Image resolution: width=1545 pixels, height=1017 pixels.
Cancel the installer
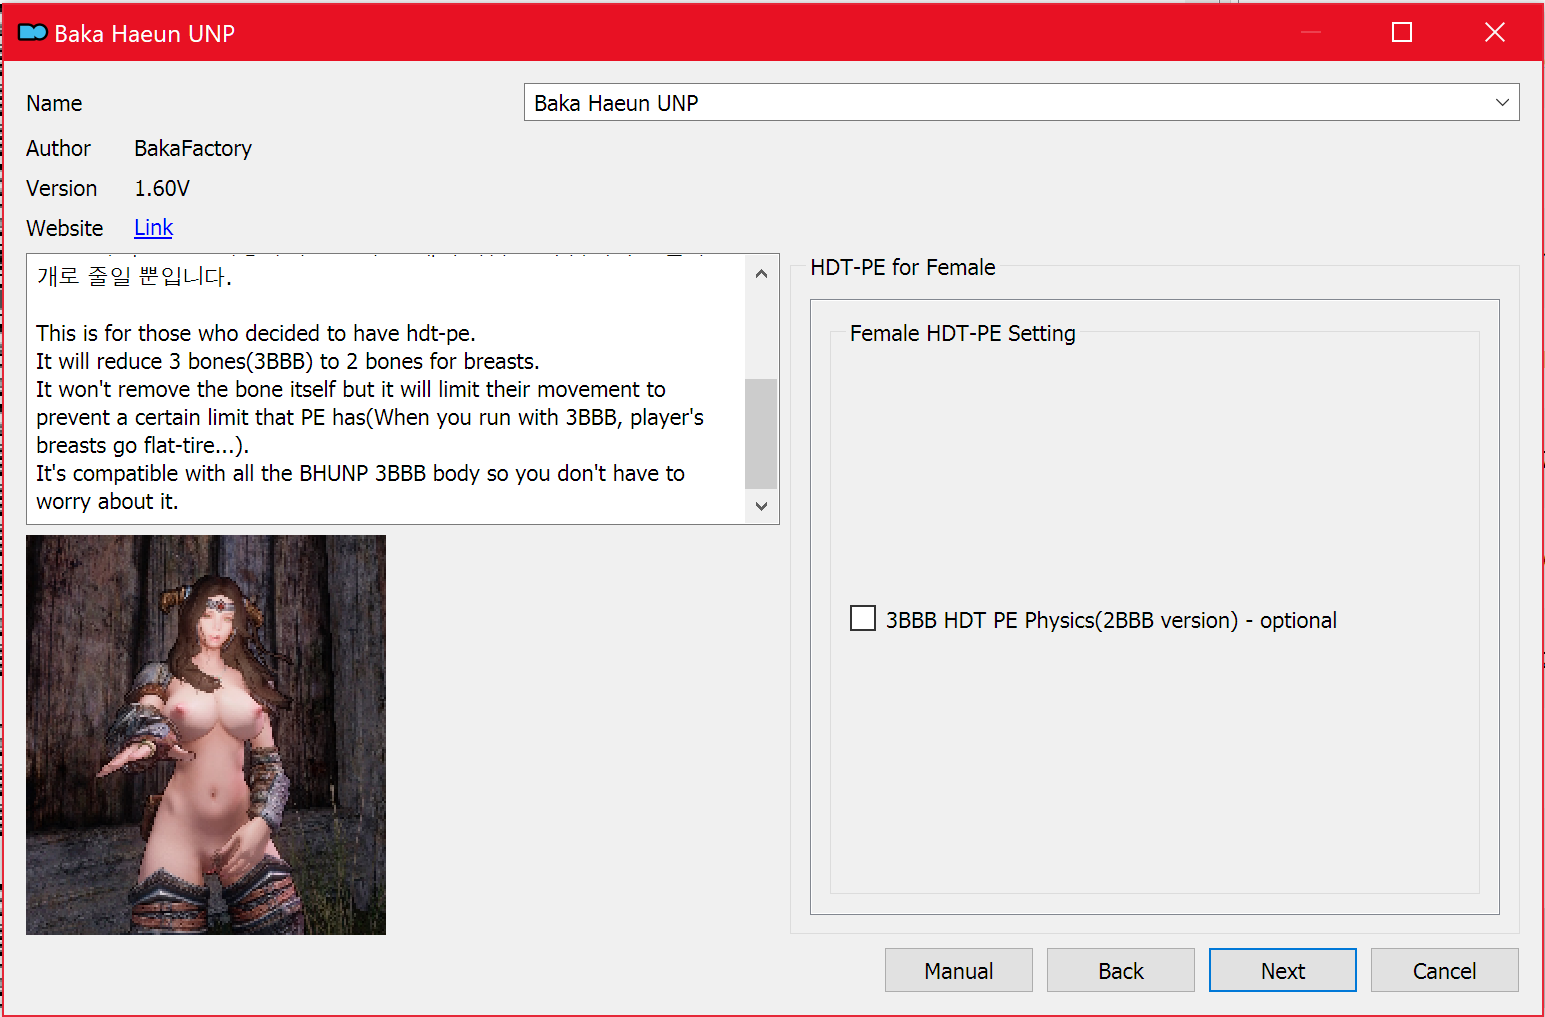click(1444, 971)
